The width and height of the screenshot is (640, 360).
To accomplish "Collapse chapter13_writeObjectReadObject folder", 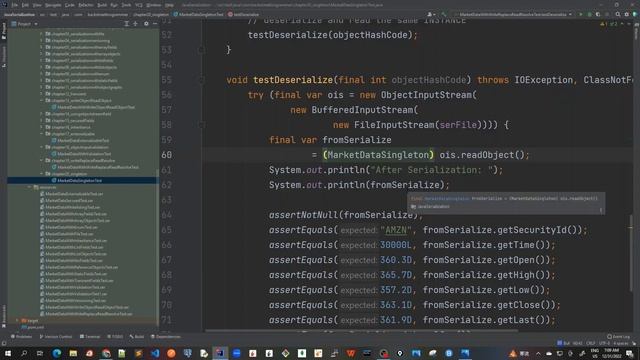I will (42, 100).
